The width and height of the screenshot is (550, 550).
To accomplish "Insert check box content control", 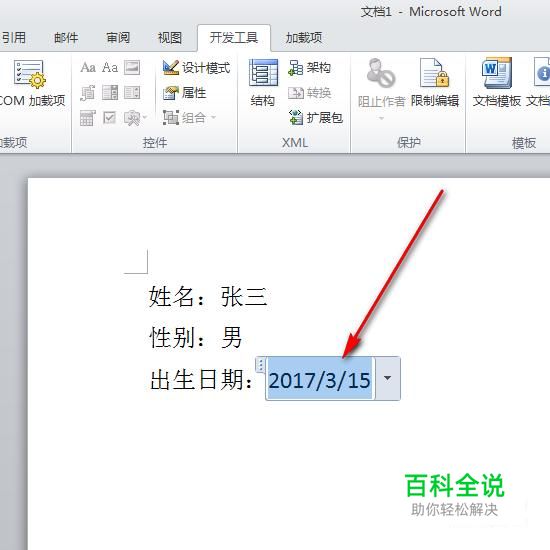I will pyautogui.click(x=110, y=118).
